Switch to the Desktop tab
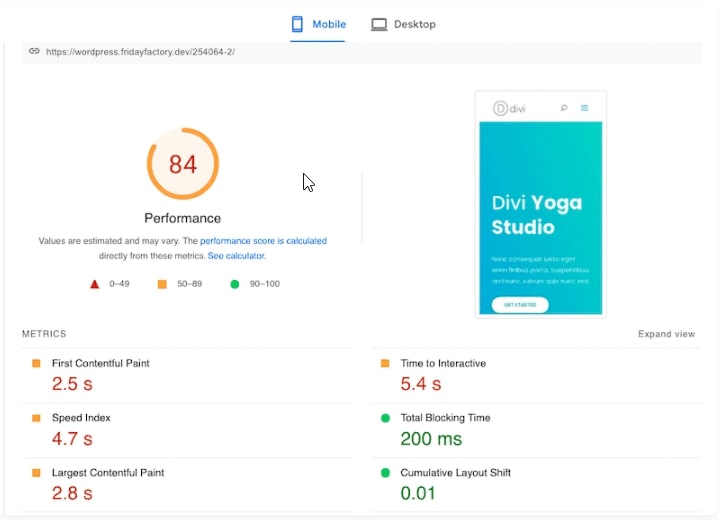 point(403,24)
